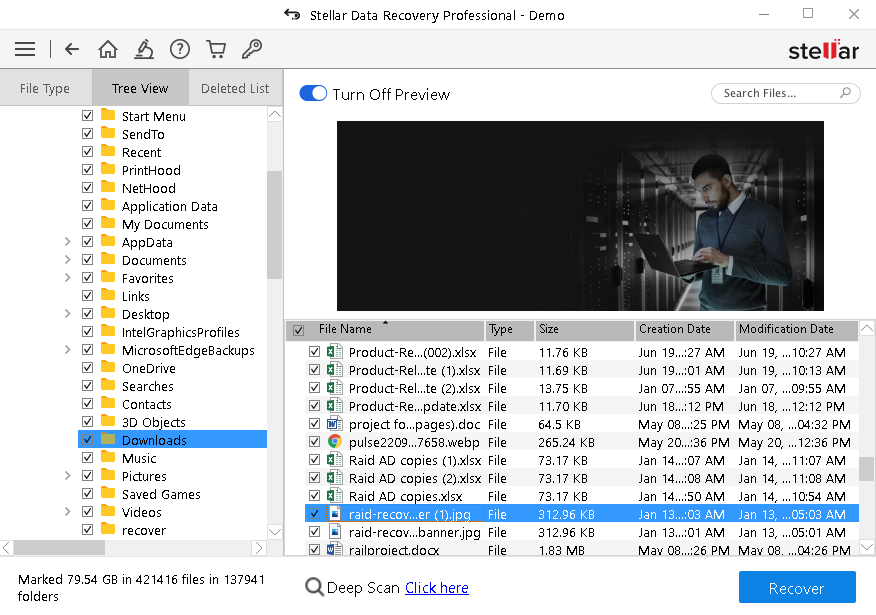Click the key activation icon
The width and height of the screenshot is (876, 615).
[x=252, y=49]
